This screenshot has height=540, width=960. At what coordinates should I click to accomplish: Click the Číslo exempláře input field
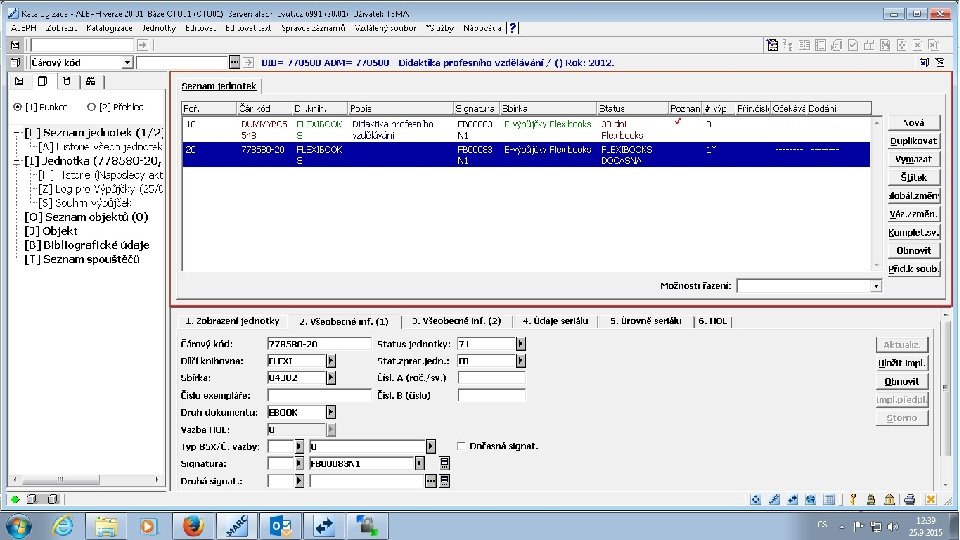click(319, 396)
